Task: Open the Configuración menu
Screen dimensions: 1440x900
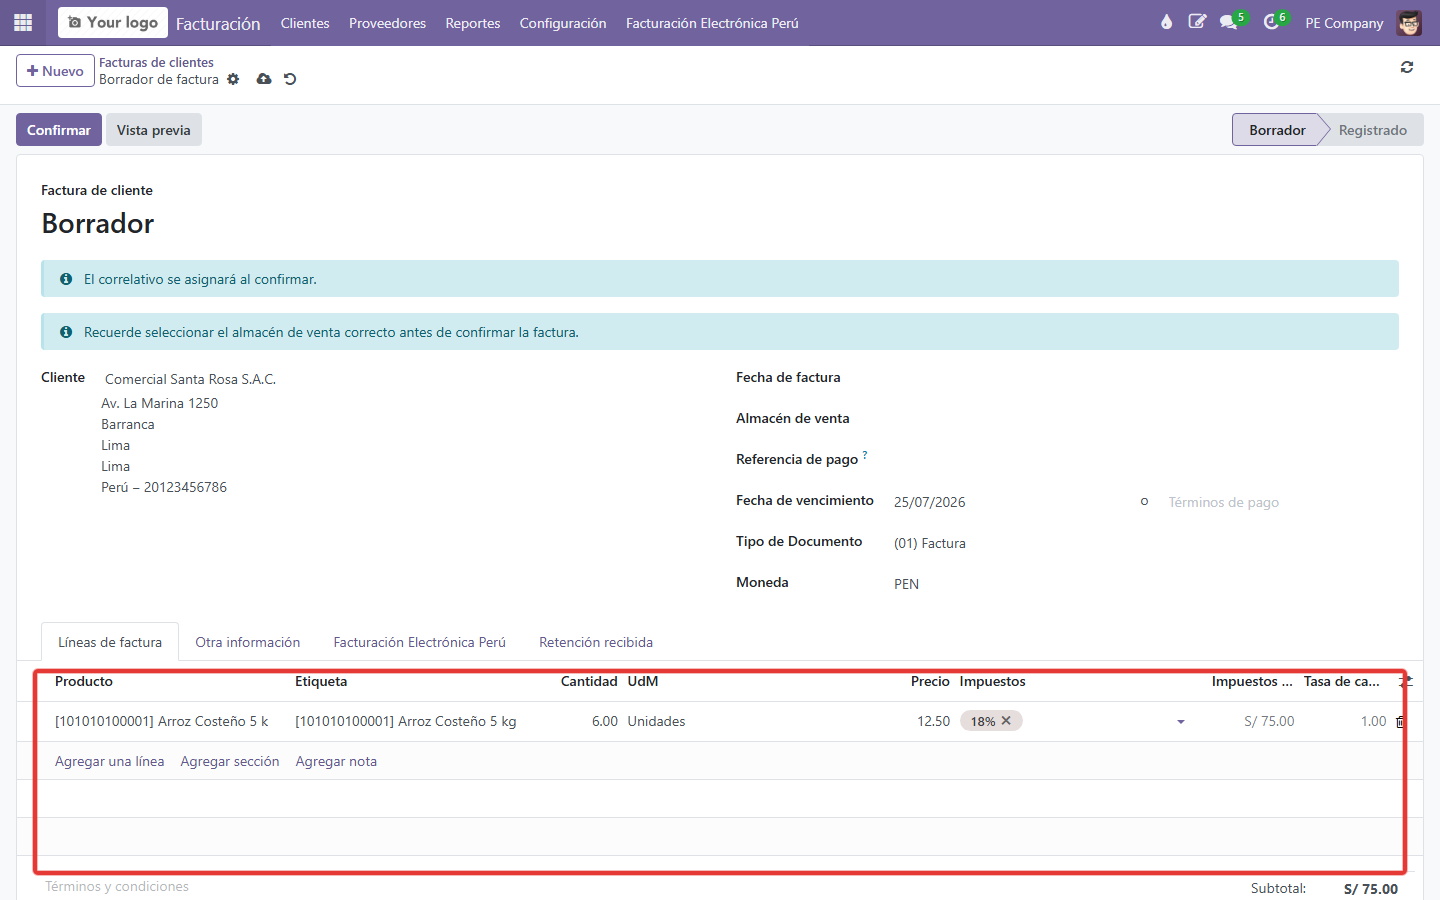Action: 563,23
